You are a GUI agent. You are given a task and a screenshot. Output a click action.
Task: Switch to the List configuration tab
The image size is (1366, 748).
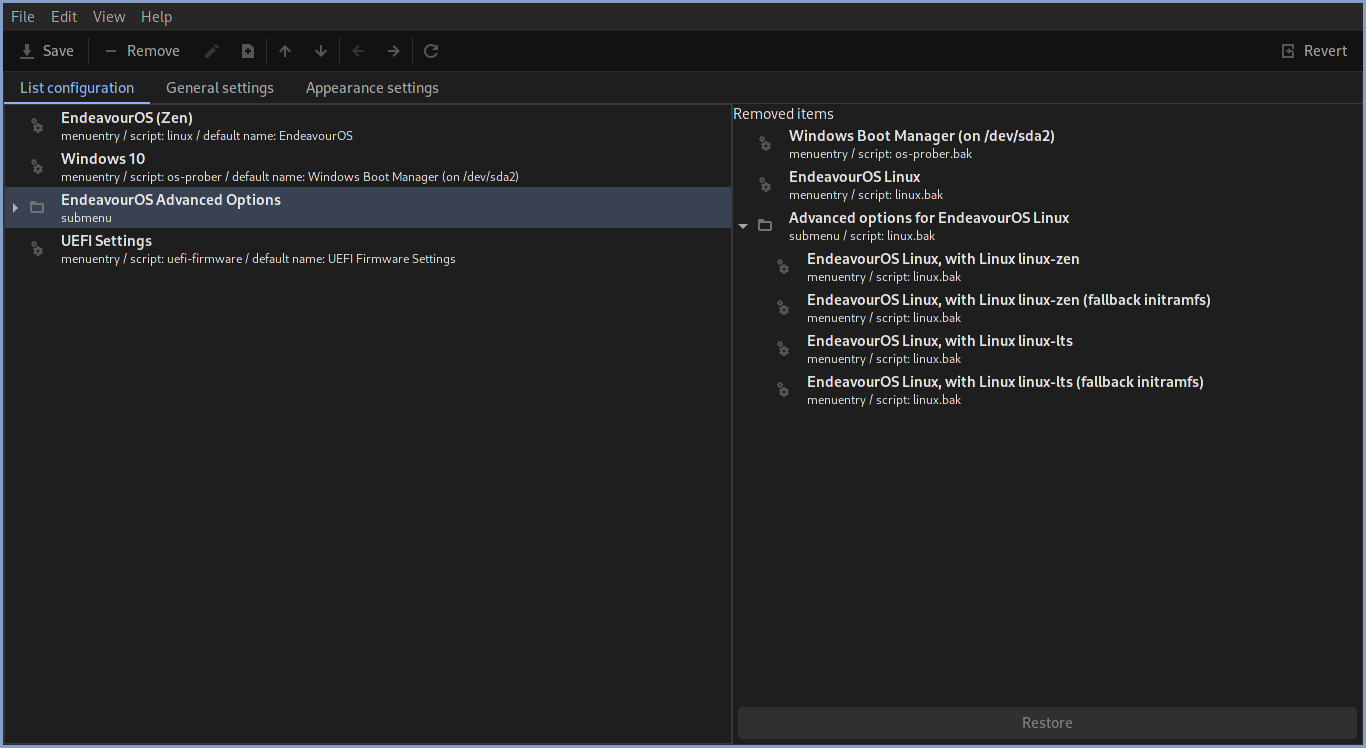[x=77, y=88]
